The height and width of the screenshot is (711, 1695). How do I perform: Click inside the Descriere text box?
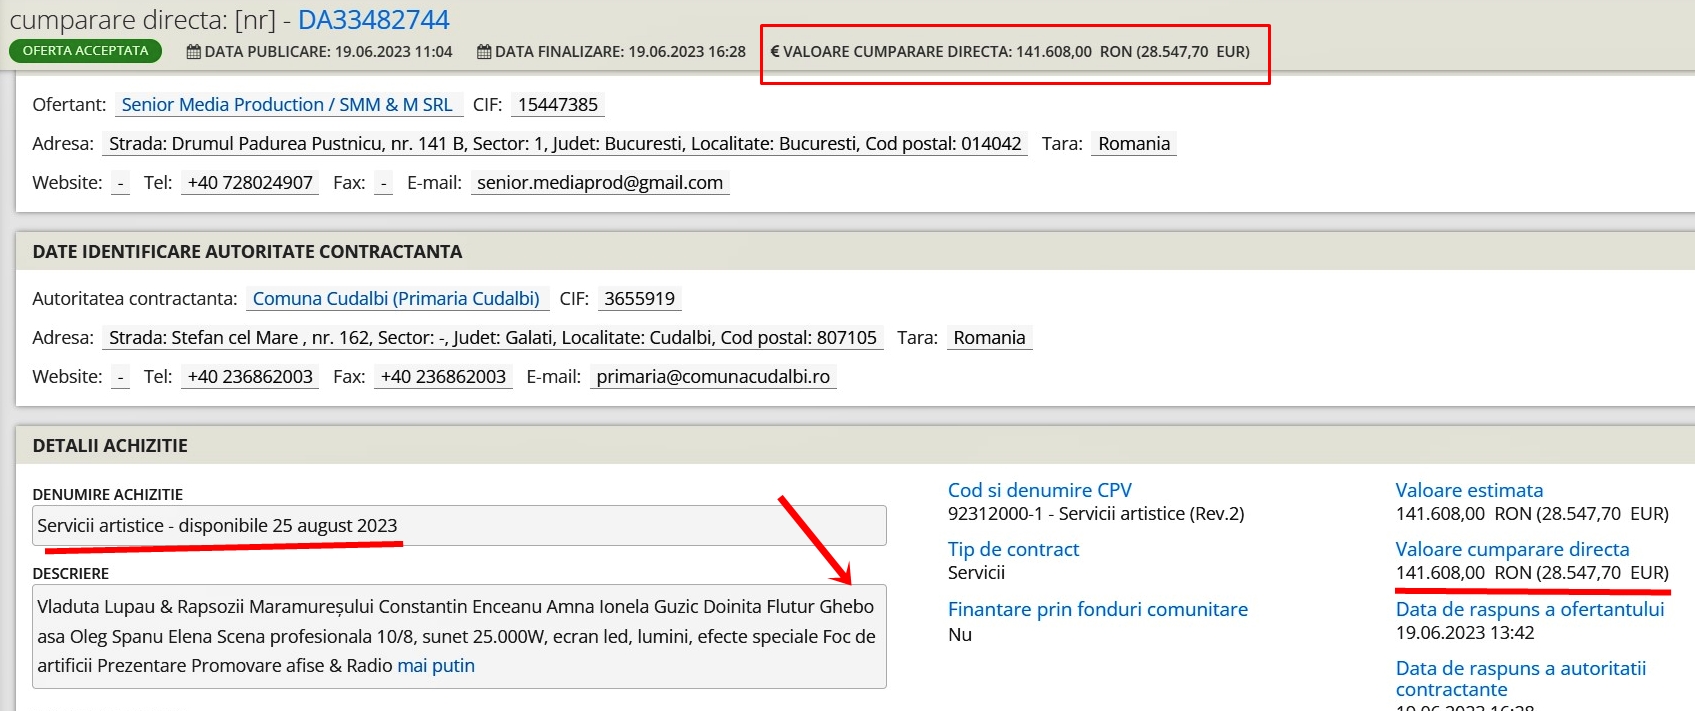pyautogui.click(x=458, y=636)
